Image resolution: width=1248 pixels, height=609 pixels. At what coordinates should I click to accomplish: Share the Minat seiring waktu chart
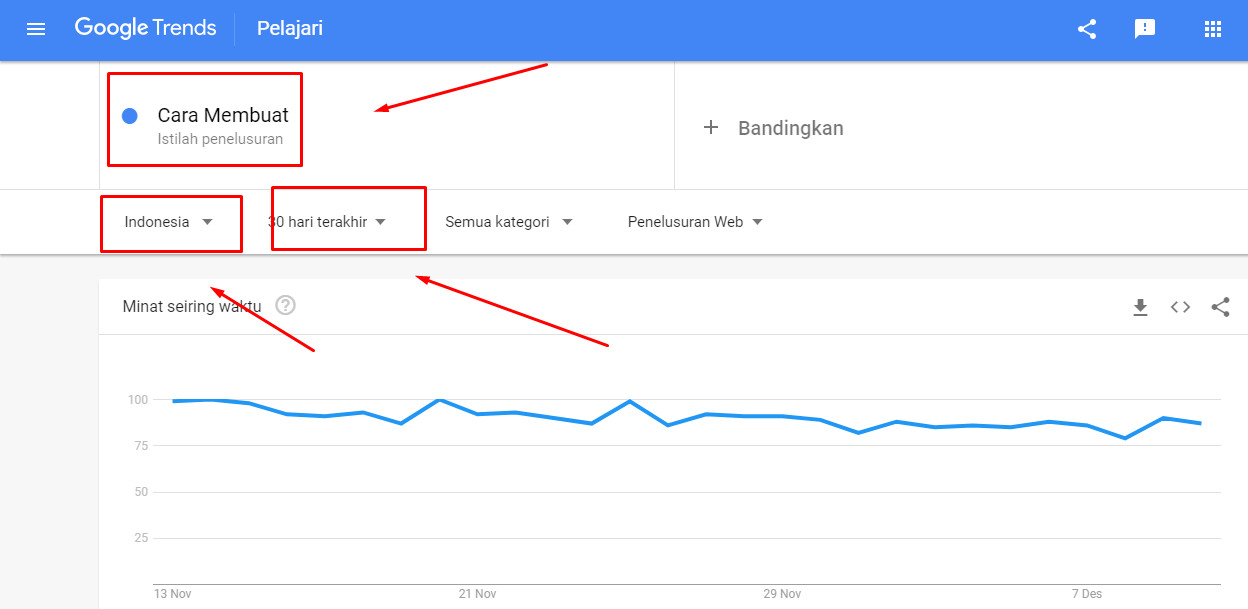(1220, 307)
